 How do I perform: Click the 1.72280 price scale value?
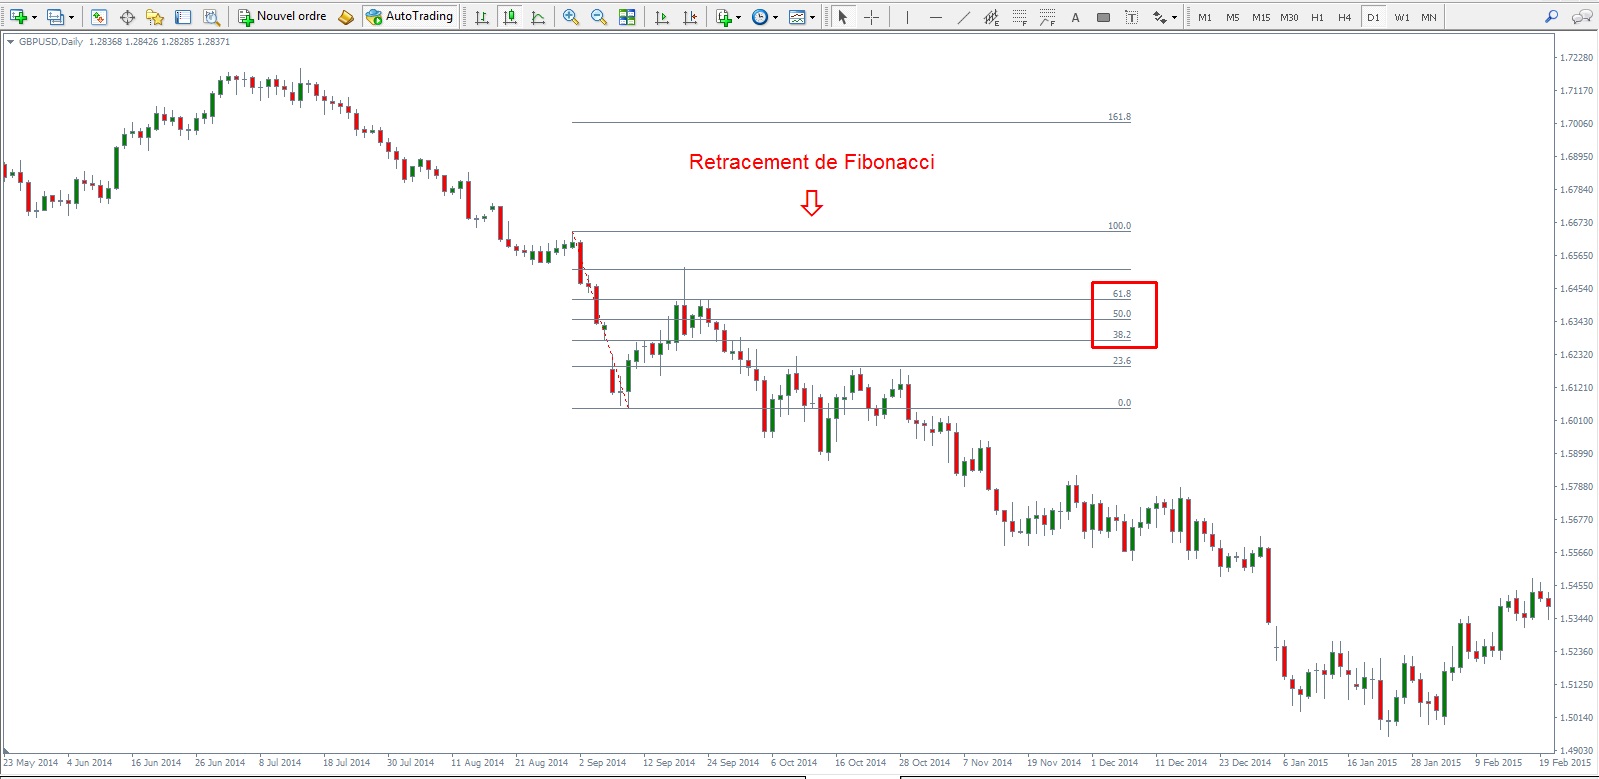(1577, 58)
